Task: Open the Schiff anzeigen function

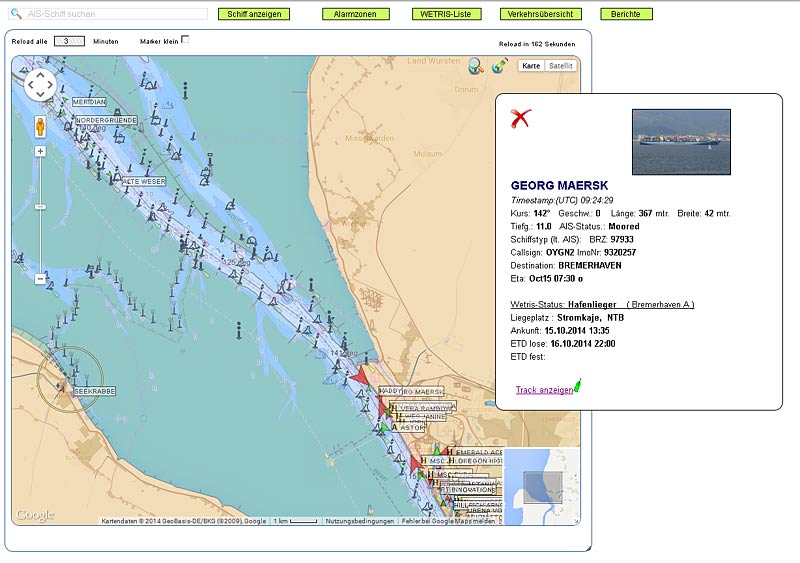Action: (x=254, y=14)
